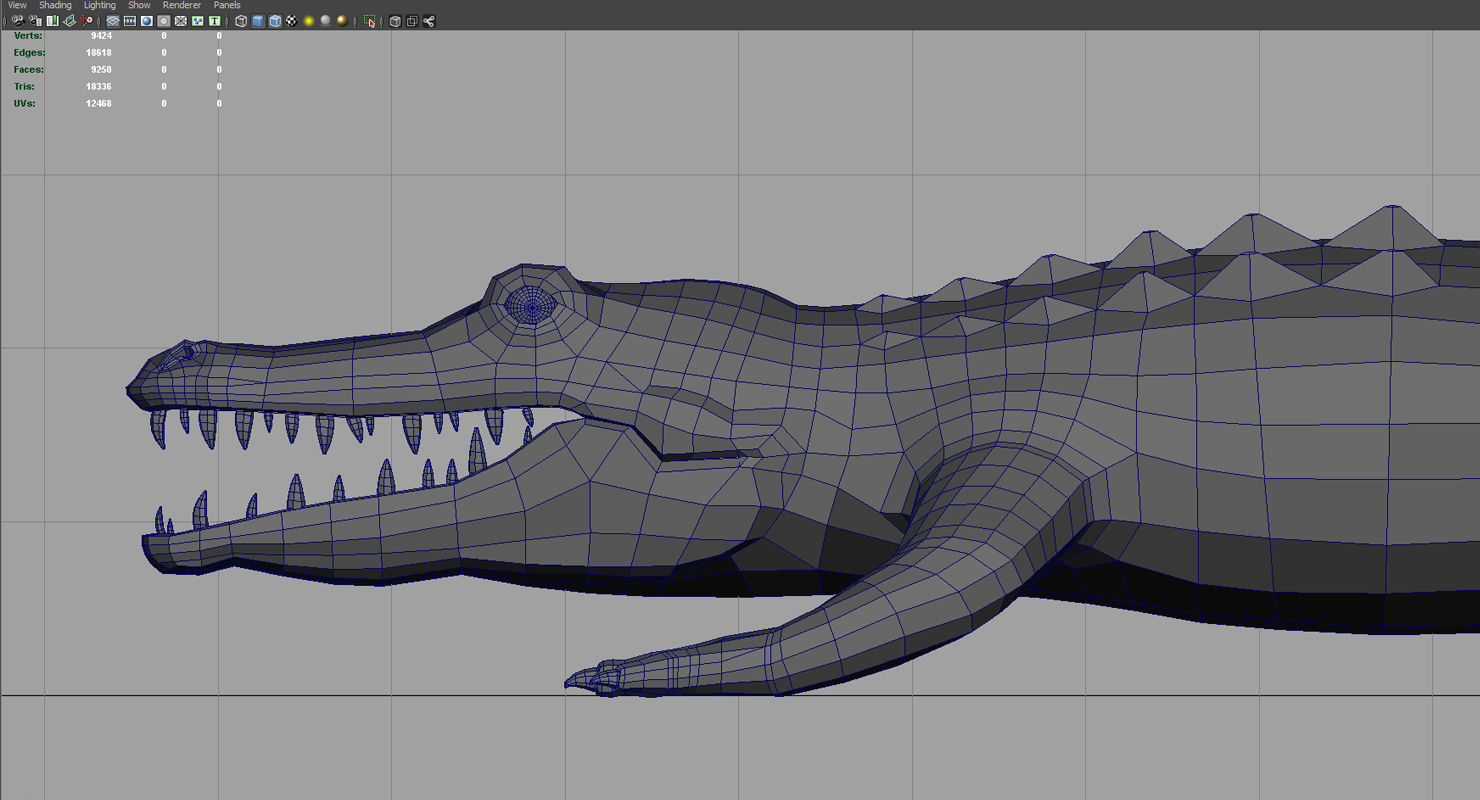Open the Renderer menu
The image size is (1480, 800).
tap(182, 5)
